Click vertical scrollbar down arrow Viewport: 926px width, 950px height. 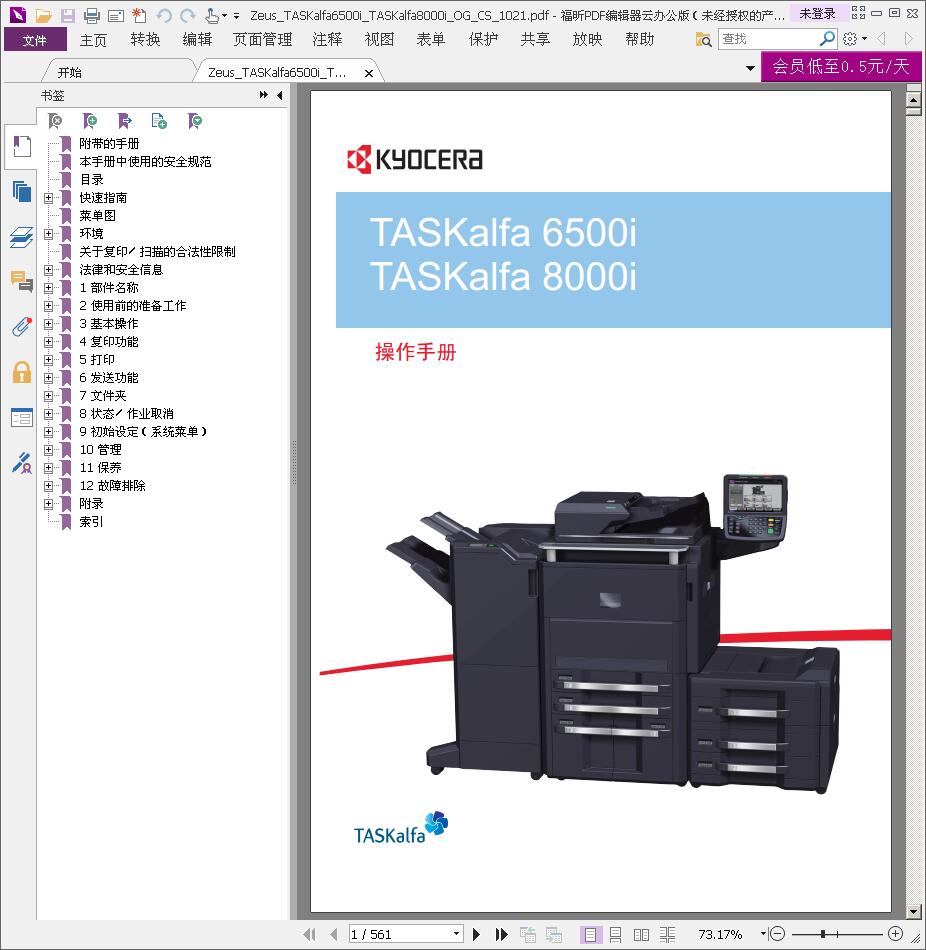coord(914,911)
